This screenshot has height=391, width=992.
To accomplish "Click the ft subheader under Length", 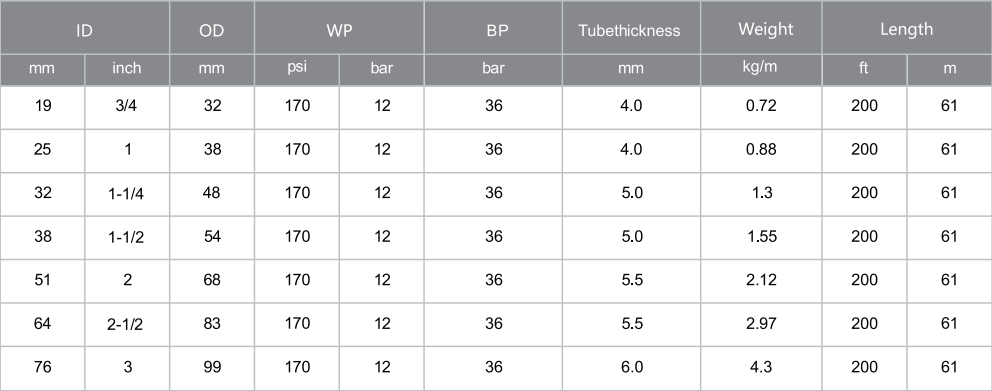I will tap(864, 70).
